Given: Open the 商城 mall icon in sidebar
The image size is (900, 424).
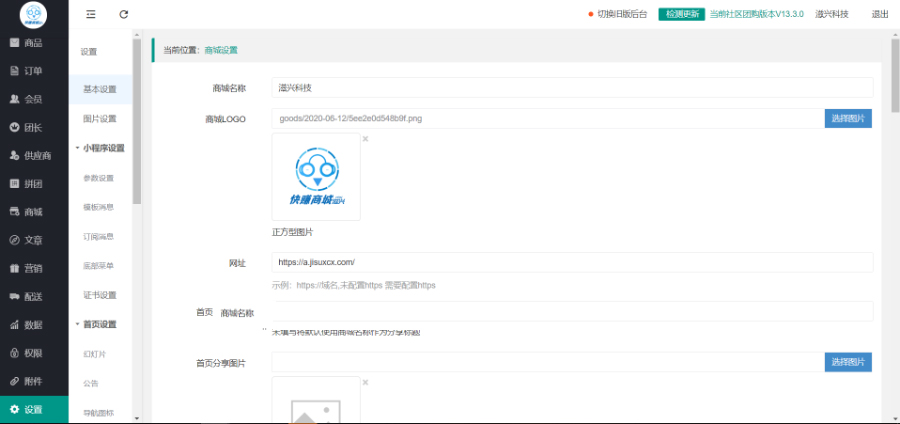Looking at the screenshot, I should [14, 212].
